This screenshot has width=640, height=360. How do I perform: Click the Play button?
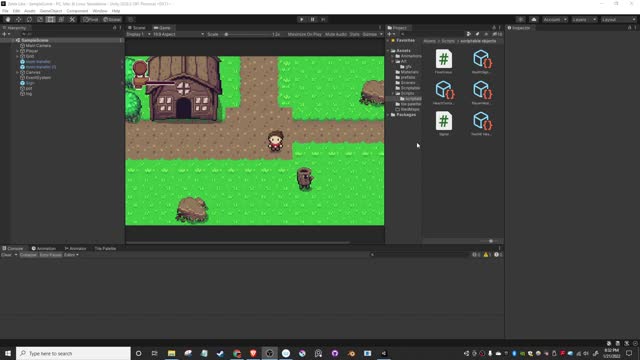pos(302,20)
